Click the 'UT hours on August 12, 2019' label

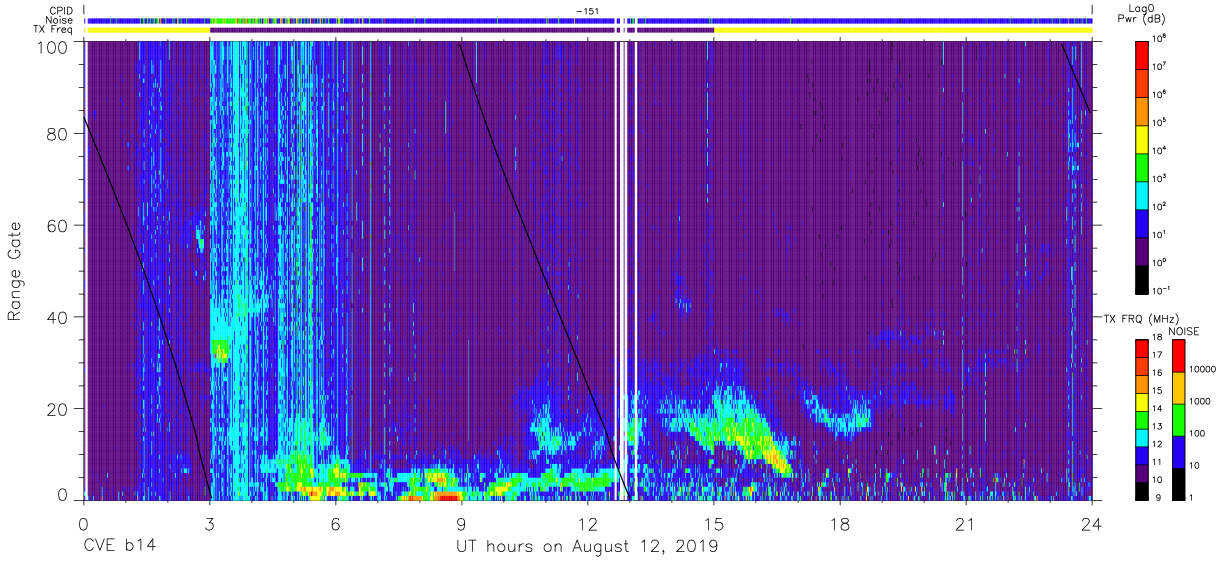tap(587, 547)
